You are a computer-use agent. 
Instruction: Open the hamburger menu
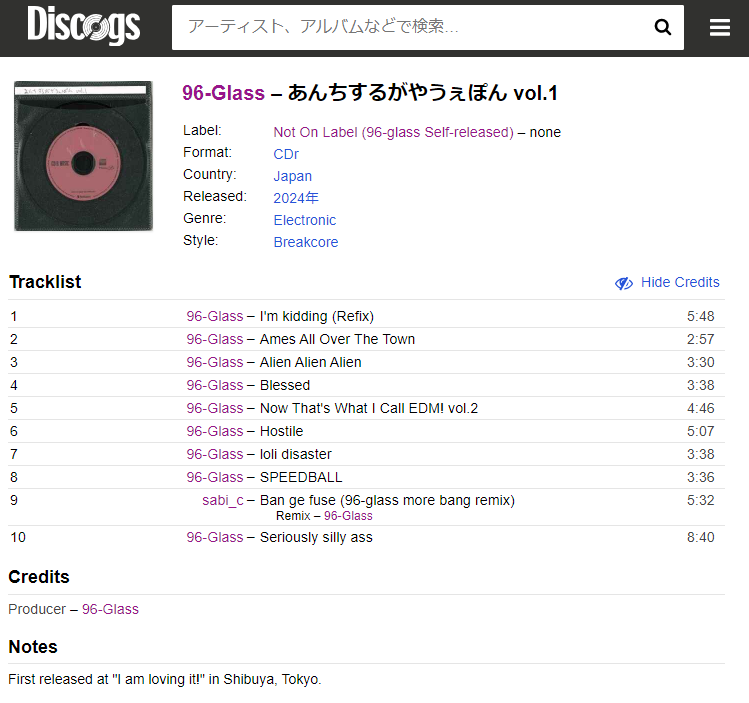click(x=719, y=27)
